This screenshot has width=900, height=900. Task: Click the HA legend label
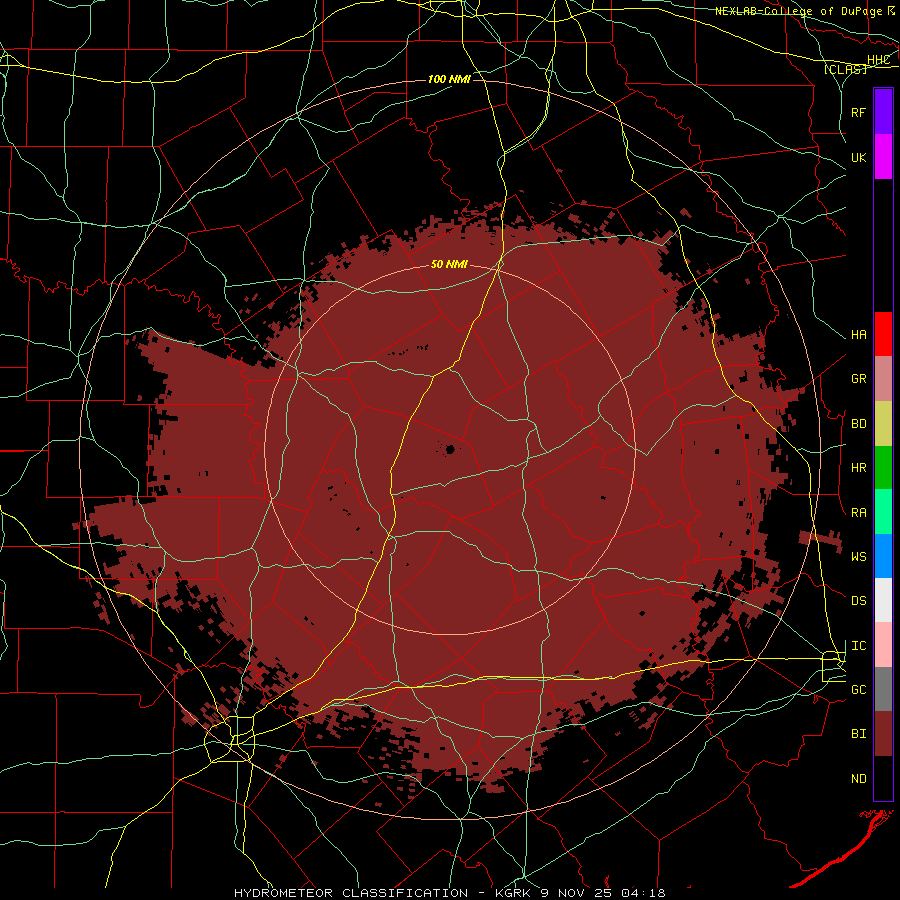tap(858, 335)
